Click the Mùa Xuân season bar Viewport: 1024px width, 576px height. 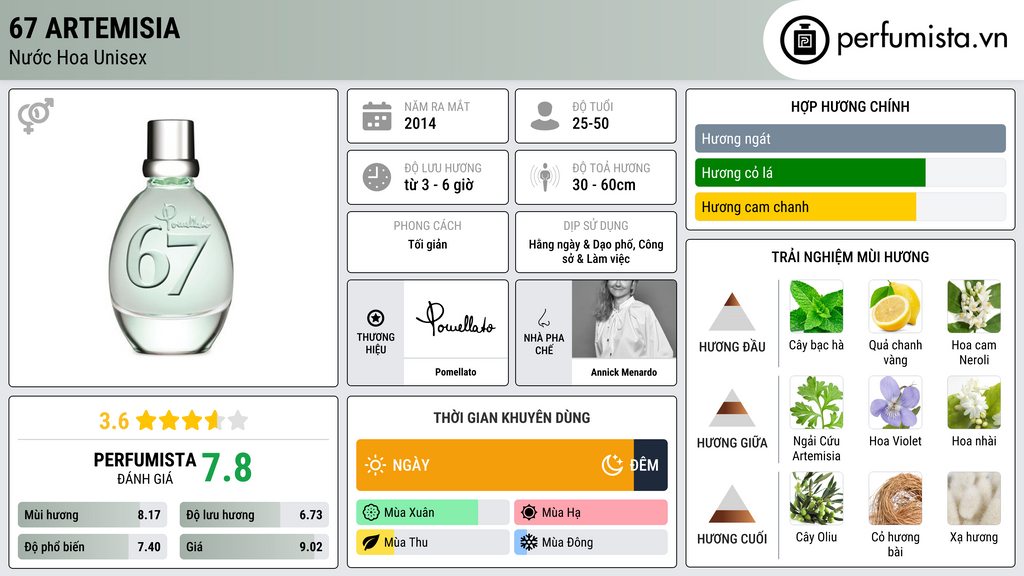(x=433, y=513)
